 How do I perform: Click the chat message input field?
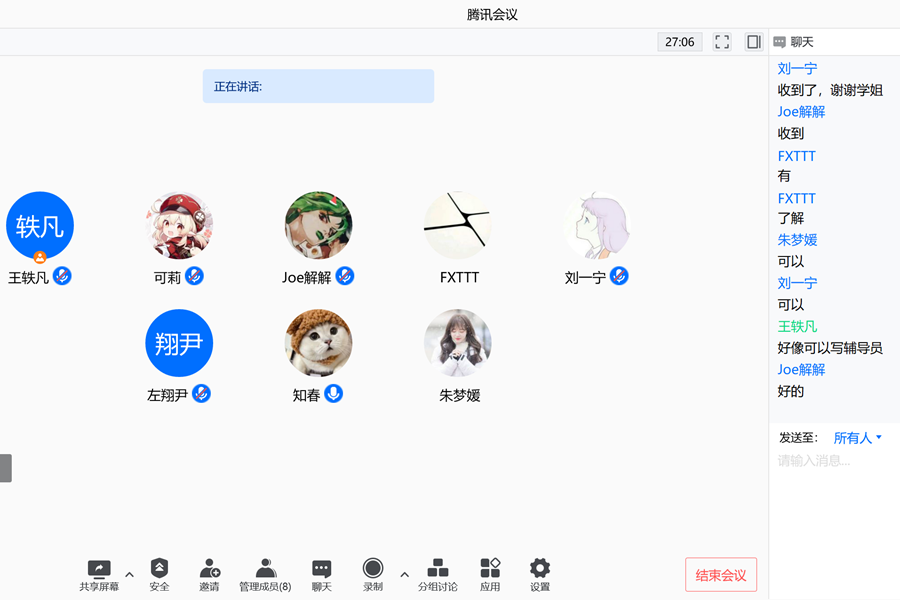(830, 461)
